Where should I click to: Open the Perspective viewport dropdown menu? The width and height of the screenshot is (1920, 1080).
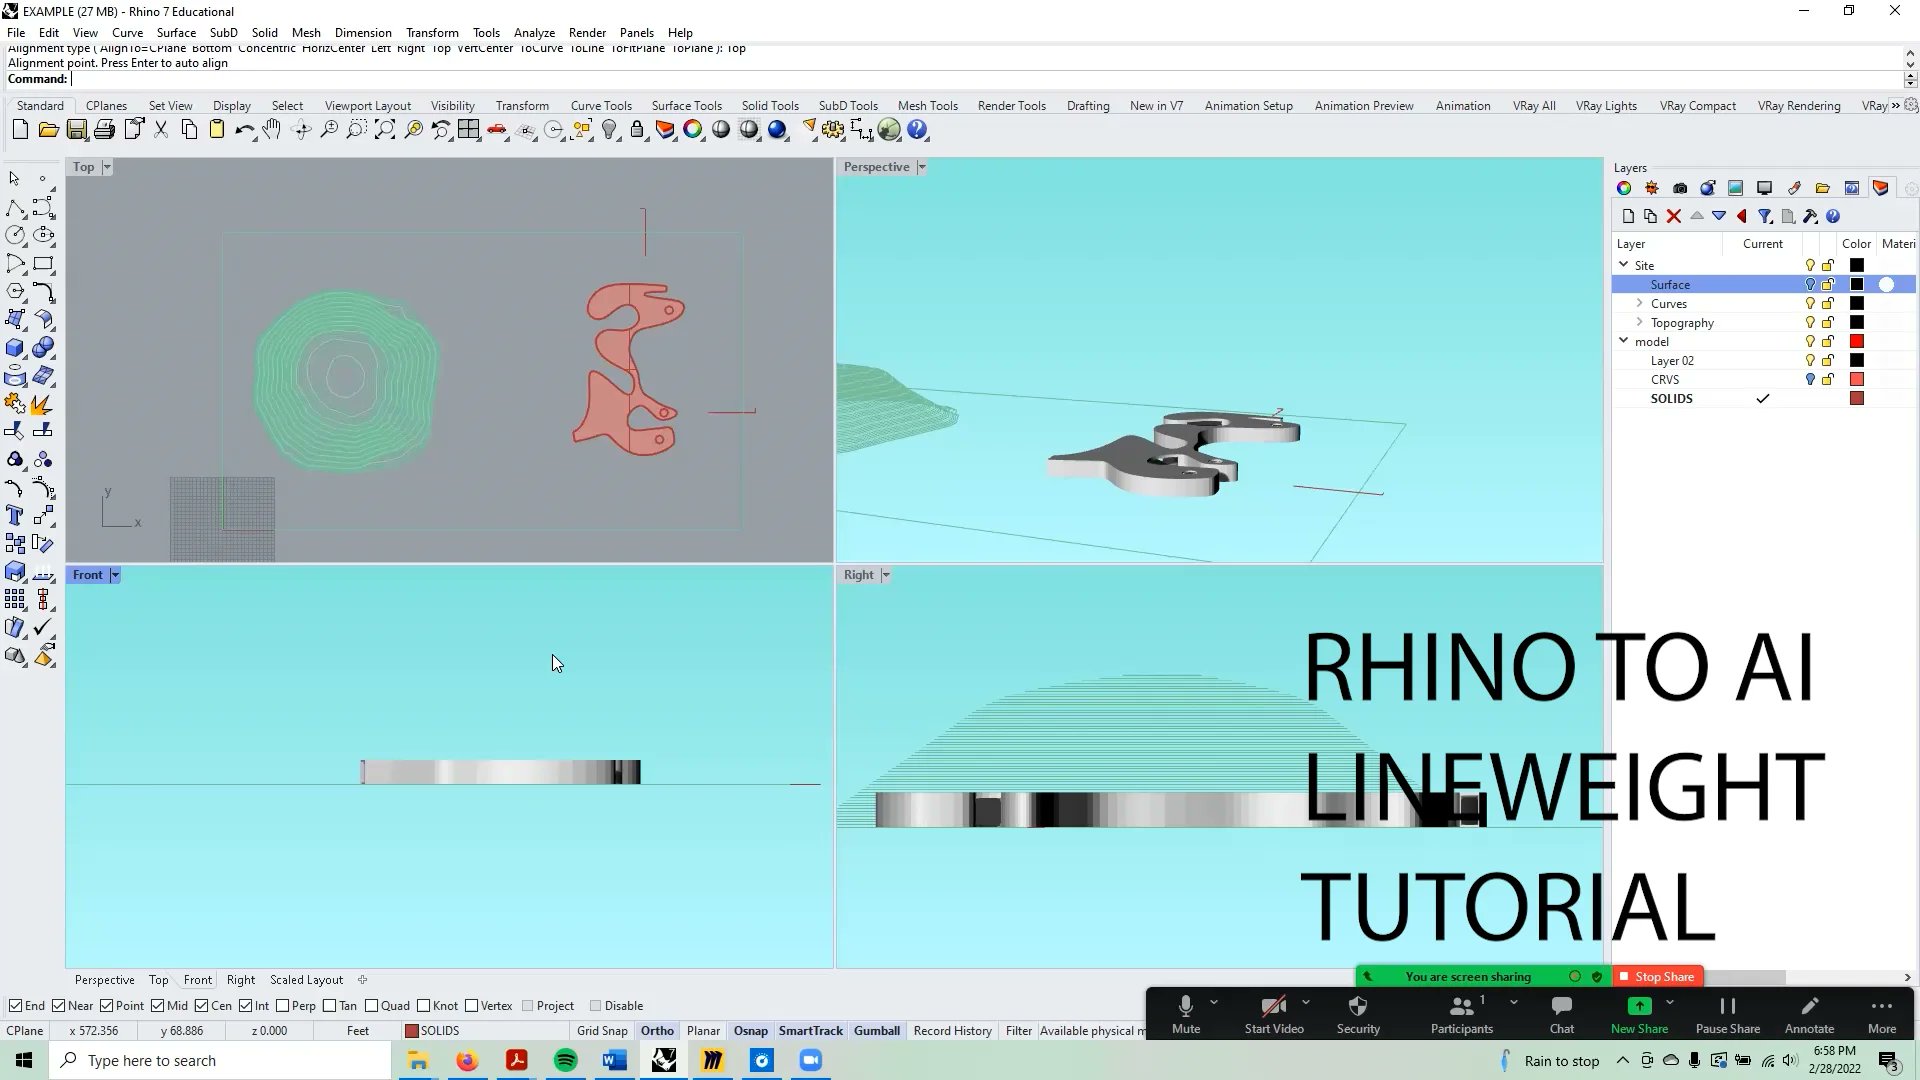[921, 167]
